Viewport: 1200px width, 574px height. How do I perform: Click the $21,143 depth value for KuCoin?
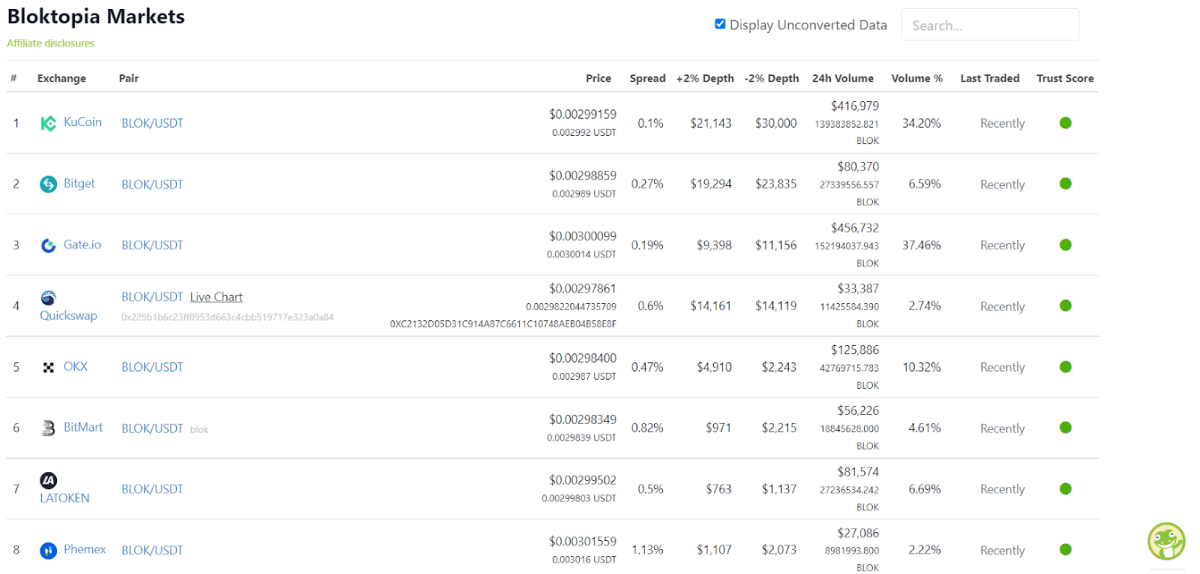[711, 123]
